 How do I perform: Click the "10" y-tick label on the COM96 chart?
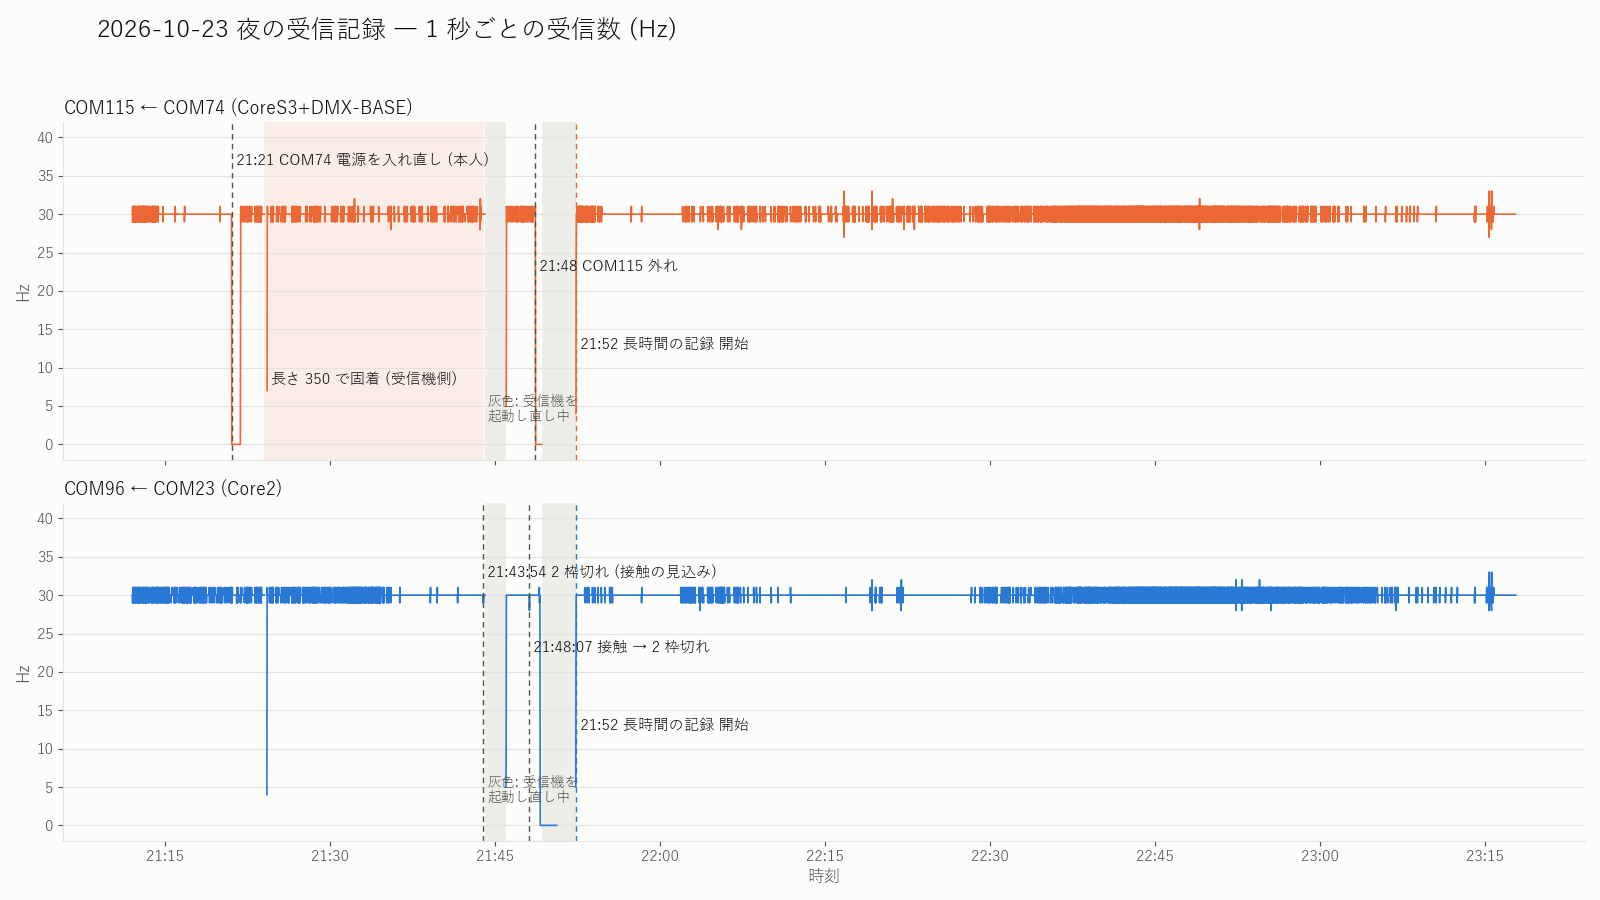(45, 749)
